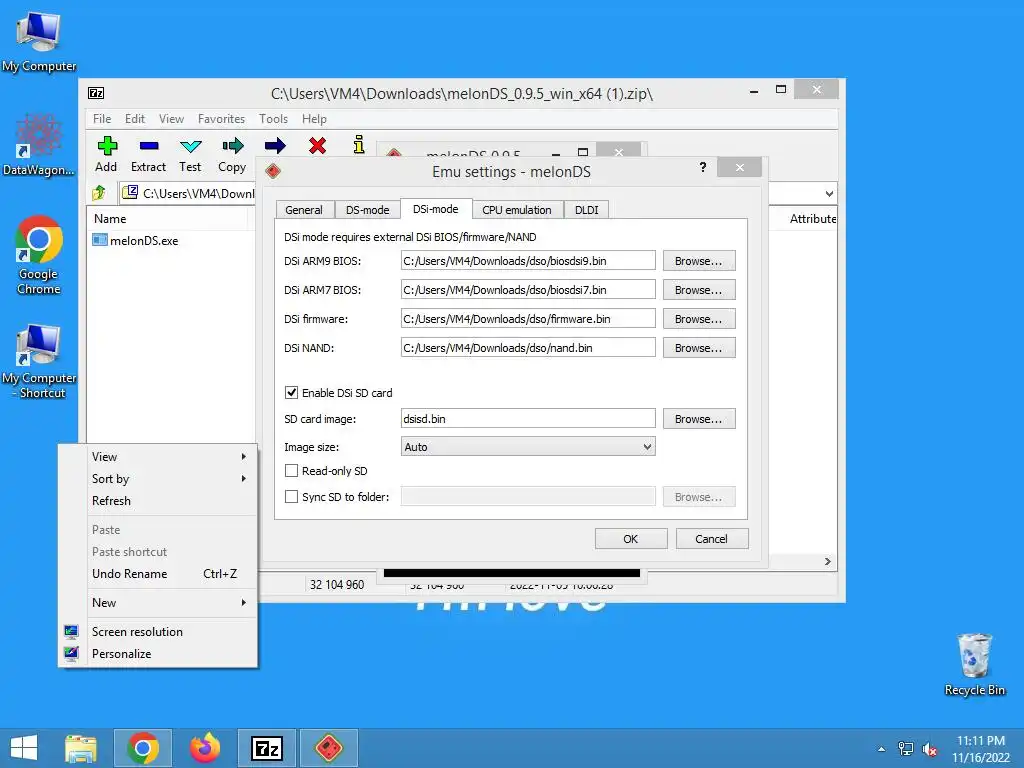Select the melonDS.exe file icon in list

(x=100, y=240)
